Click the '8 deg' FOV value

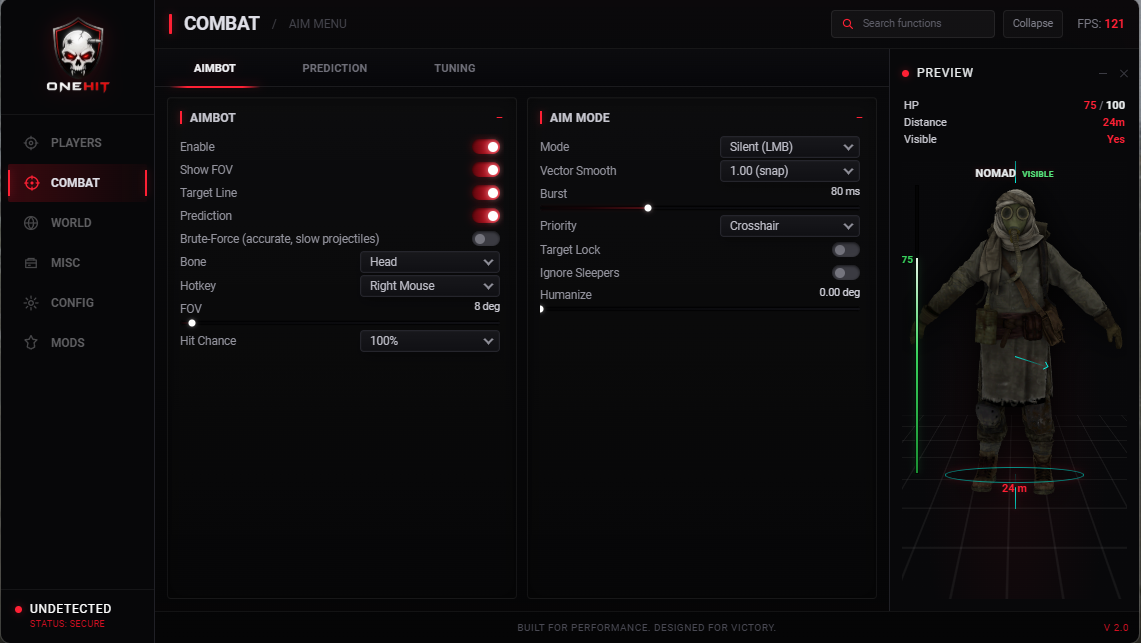[487, 306]
